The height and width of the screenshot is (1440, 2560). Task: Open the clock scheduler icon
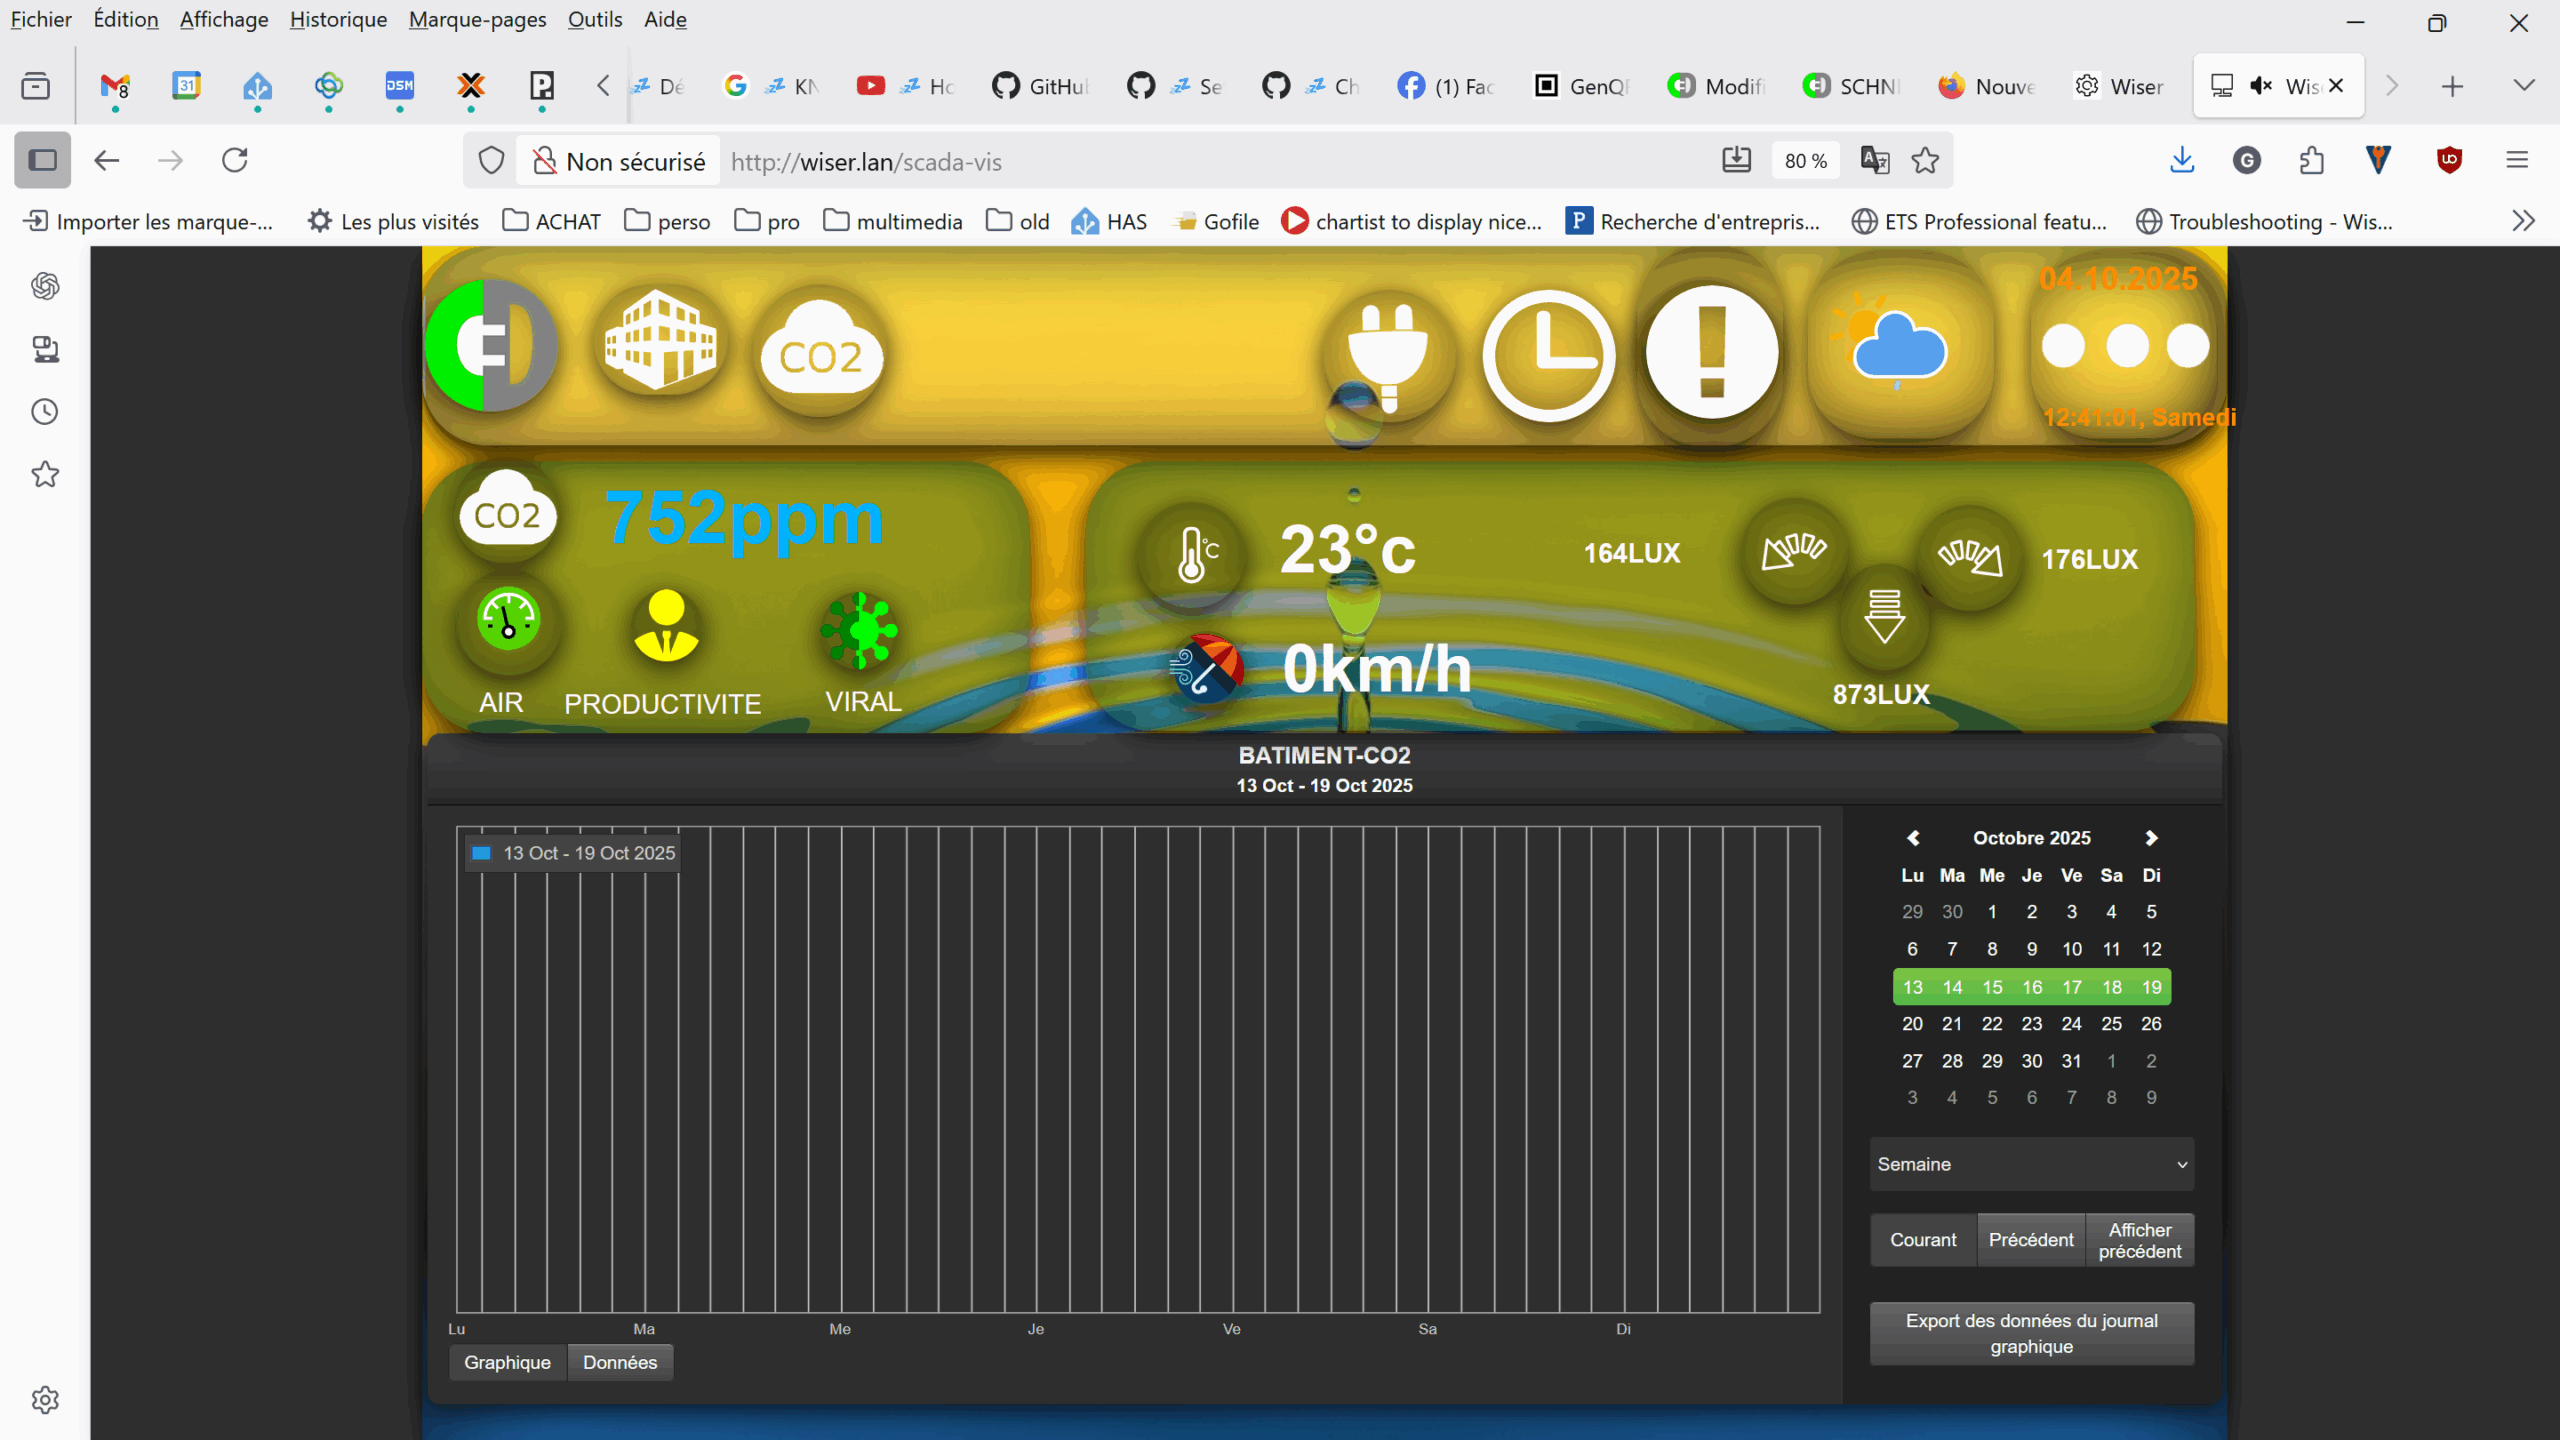1548,355
